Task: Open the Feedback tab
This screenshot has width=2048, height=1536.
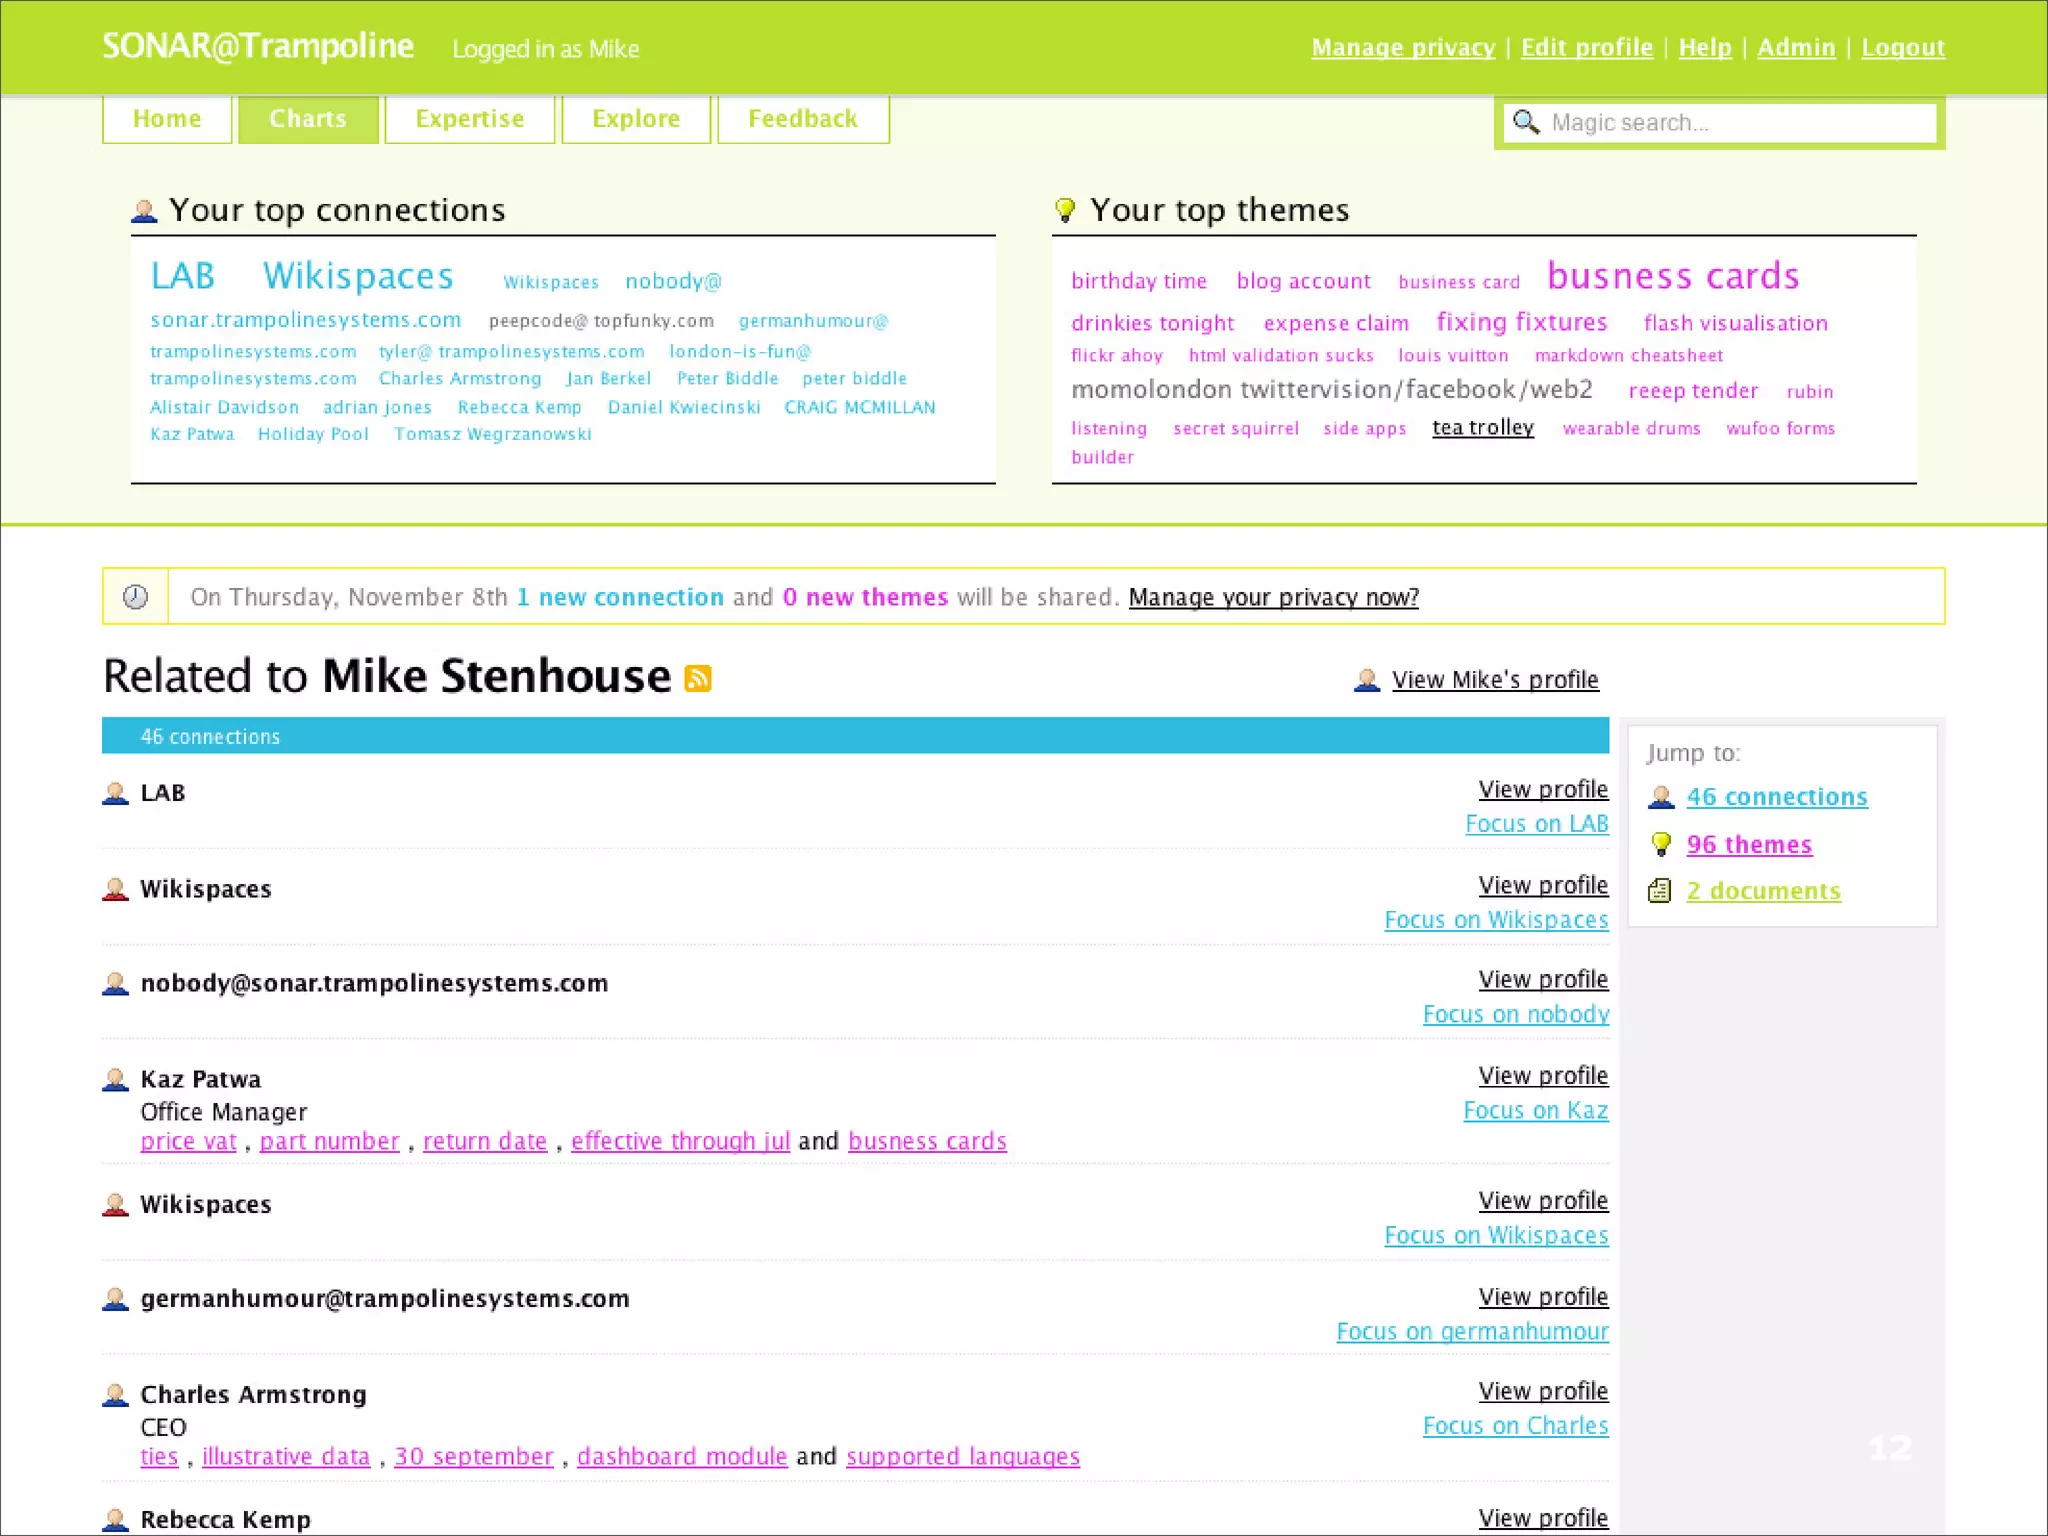Action: pos(803,119)
